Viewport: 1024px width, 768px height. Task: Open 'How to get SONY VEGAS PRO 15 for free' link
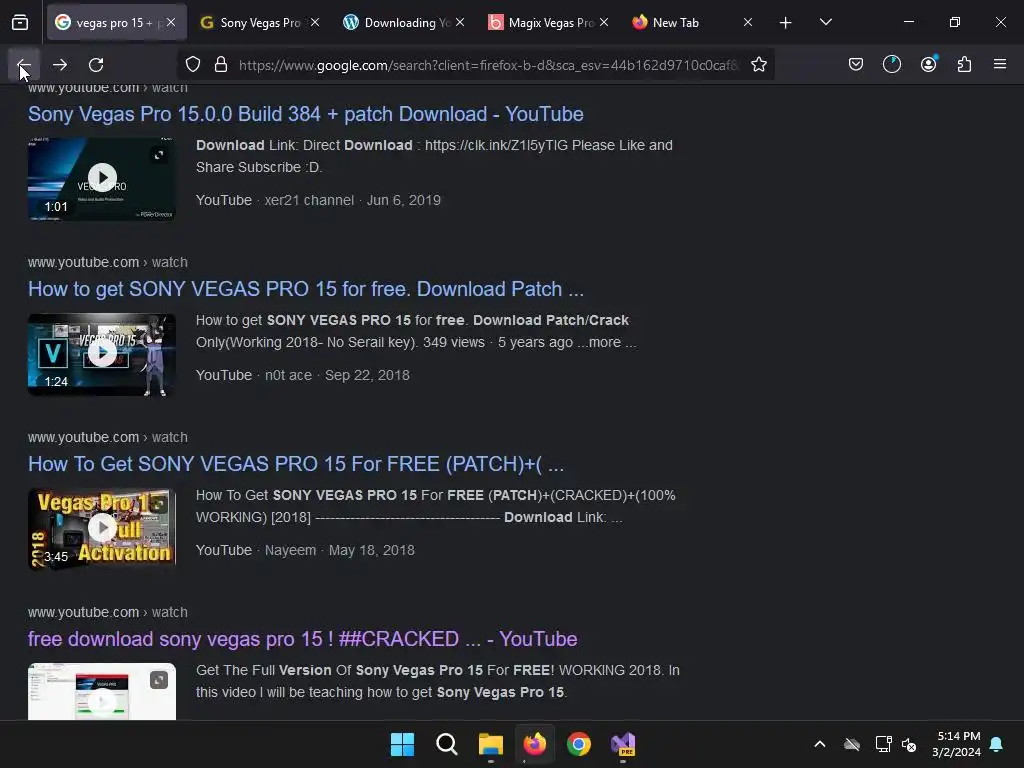pos(306,289)
